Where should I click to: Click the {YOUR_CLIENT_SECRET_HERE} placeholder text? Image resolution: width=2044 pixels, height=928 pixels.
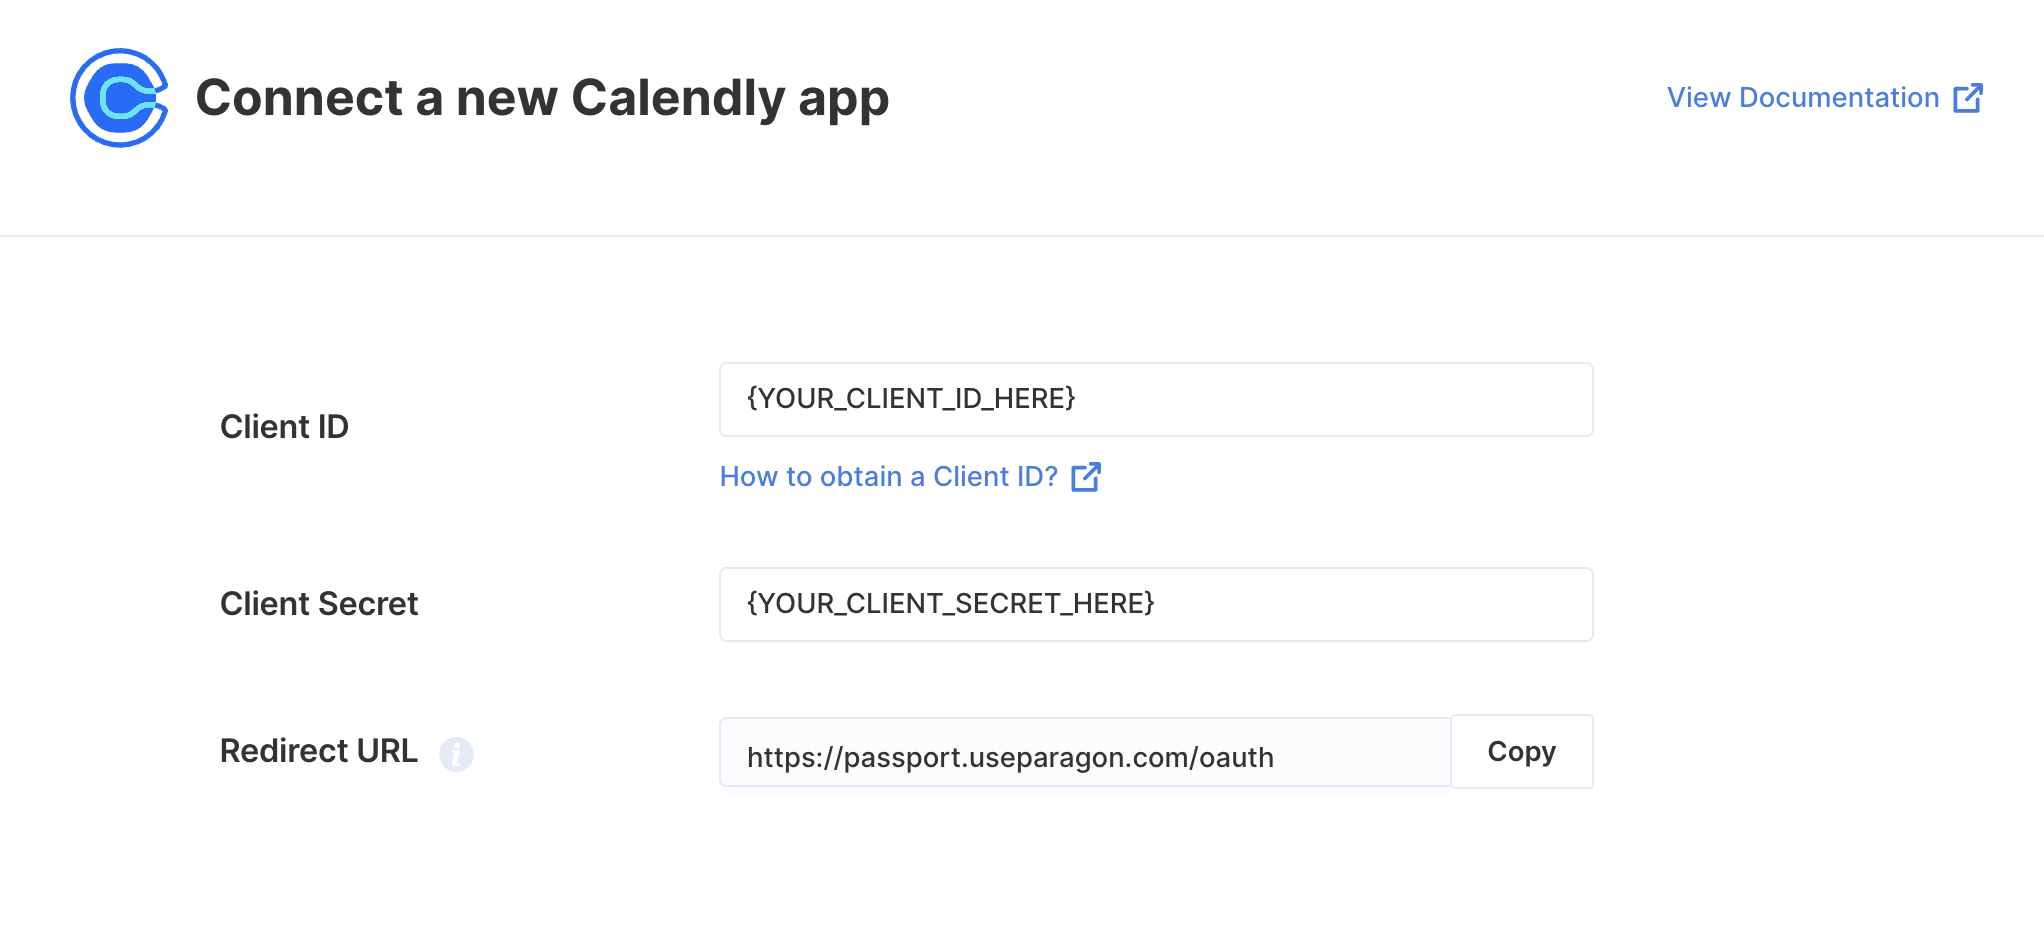click(x=951, y=603)
